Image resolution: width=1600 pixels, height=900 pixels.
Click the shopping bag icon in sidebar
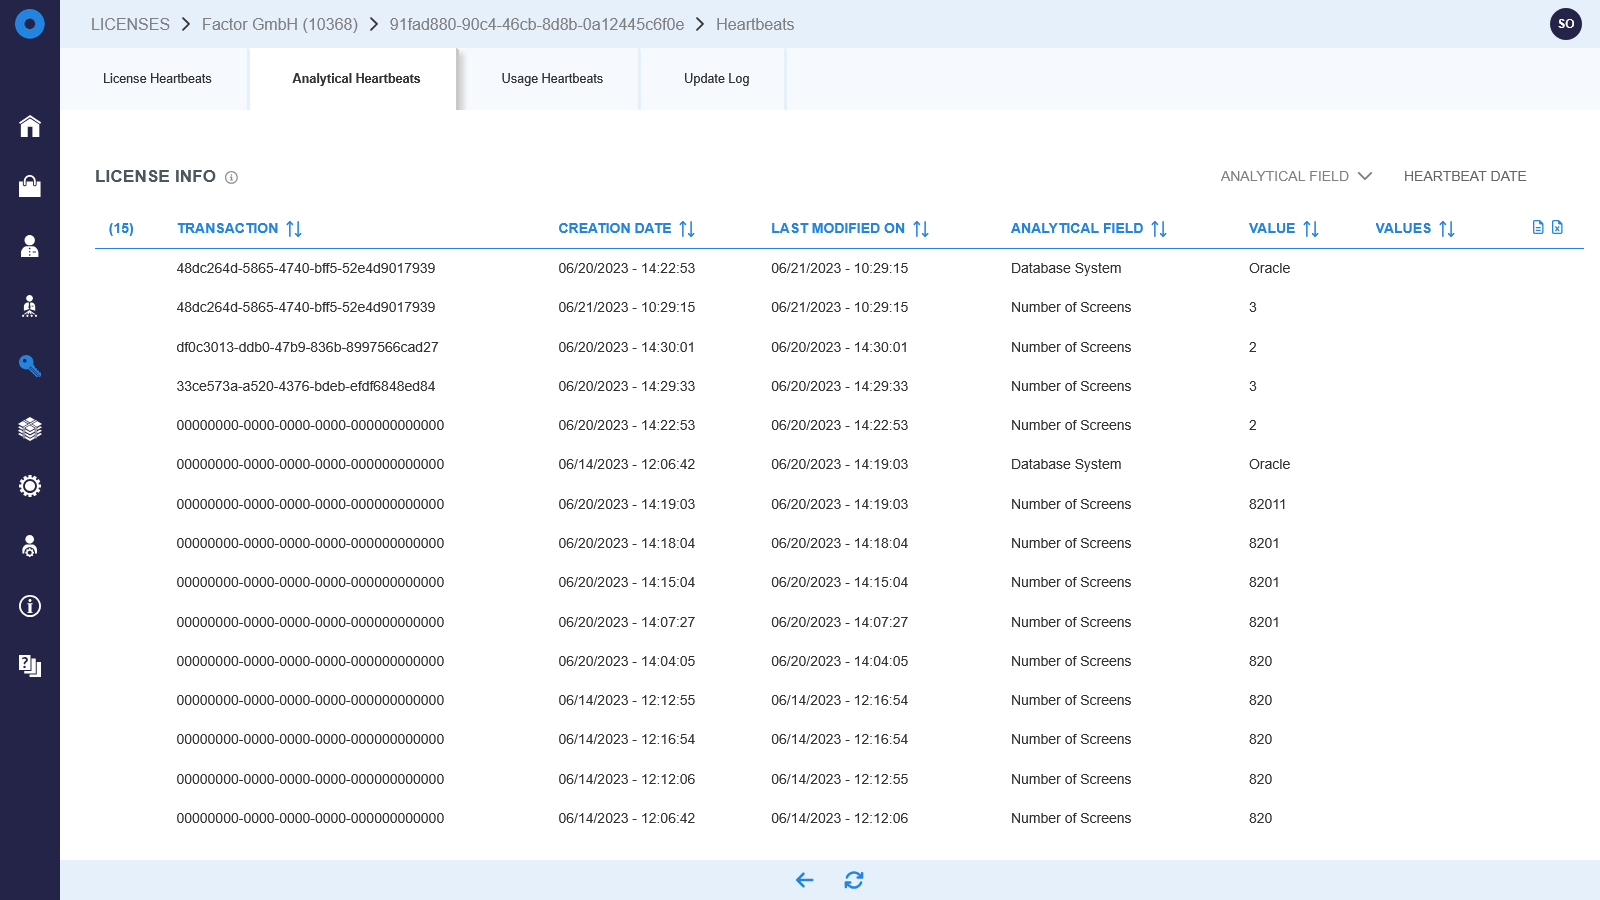(x=30, y=187)
